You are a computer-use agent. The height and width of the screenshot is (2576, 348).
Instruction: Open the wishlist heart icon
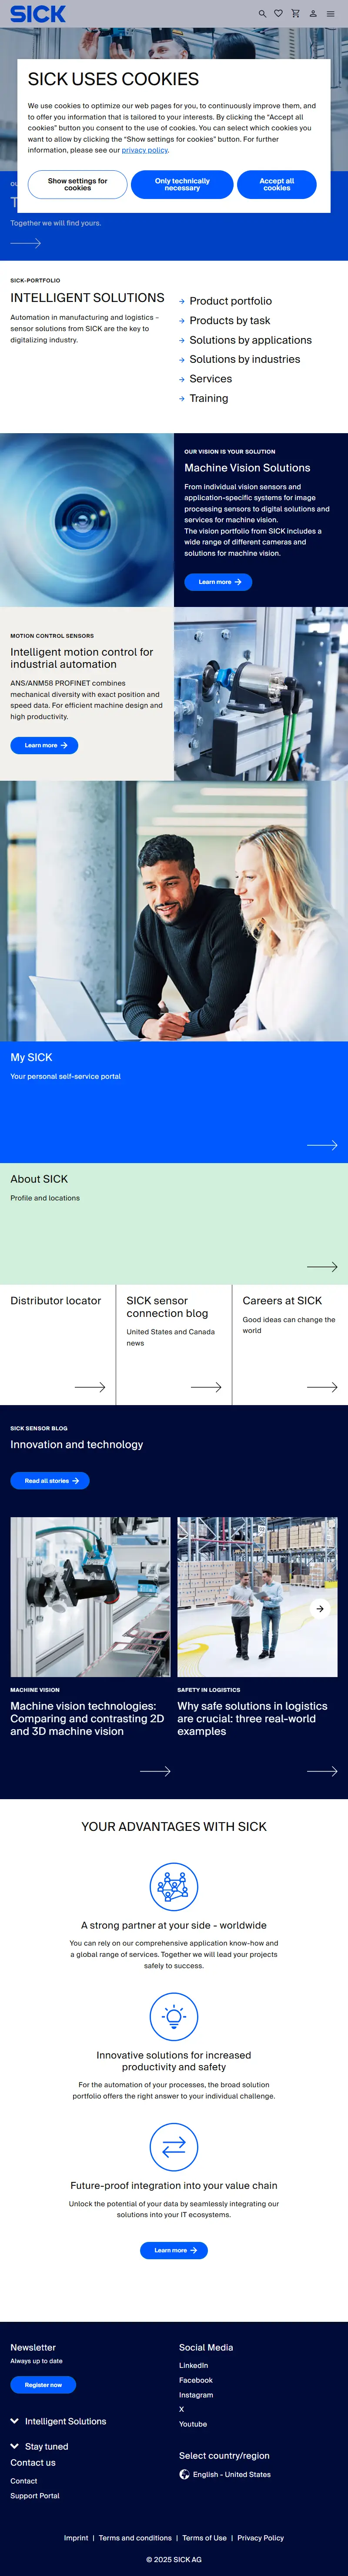point(278,14)
